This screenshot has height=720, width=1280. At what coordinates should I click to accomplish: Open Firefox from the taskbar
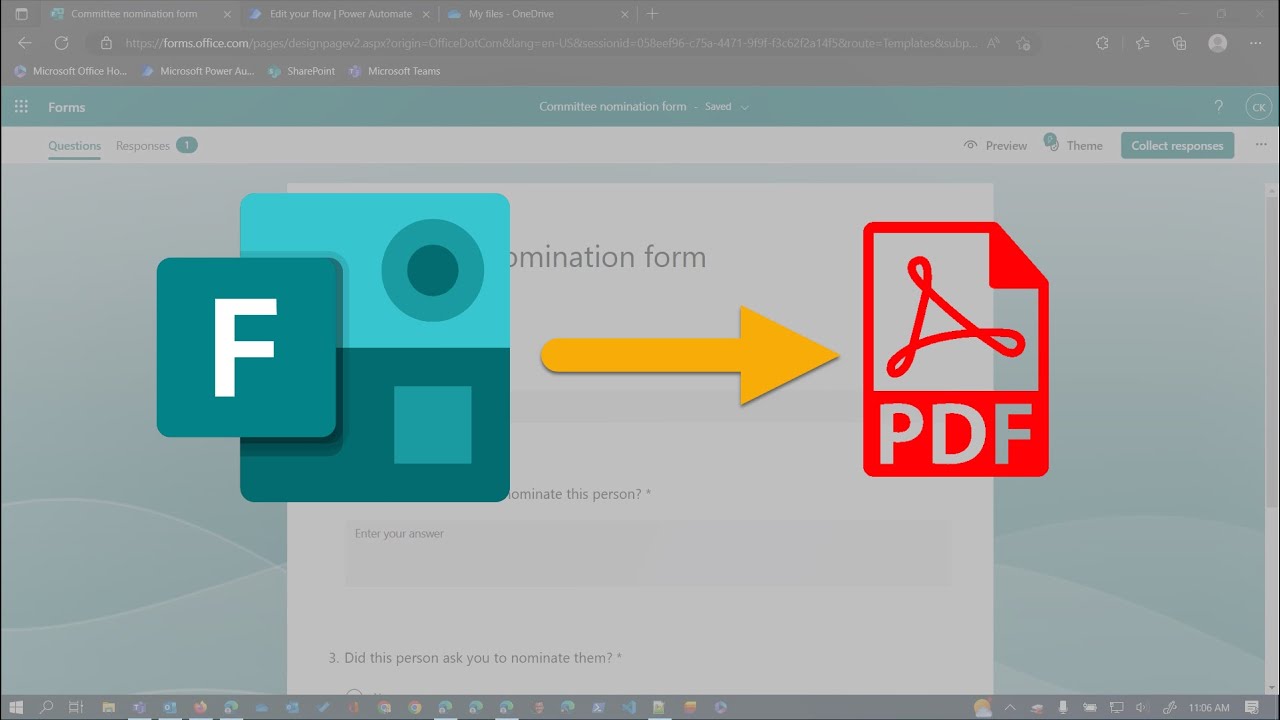200,707
